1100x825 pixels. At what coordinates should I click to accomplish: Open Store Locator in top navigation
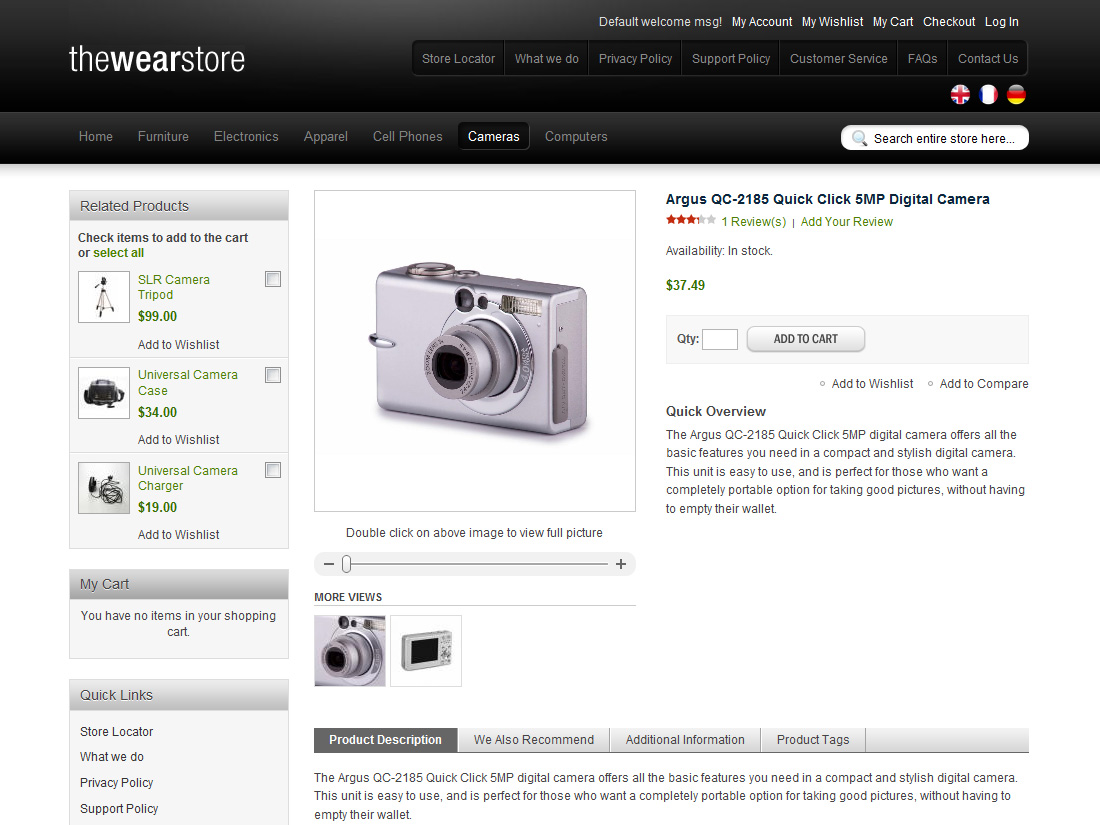pyautogui.click(x=458, y=59)
